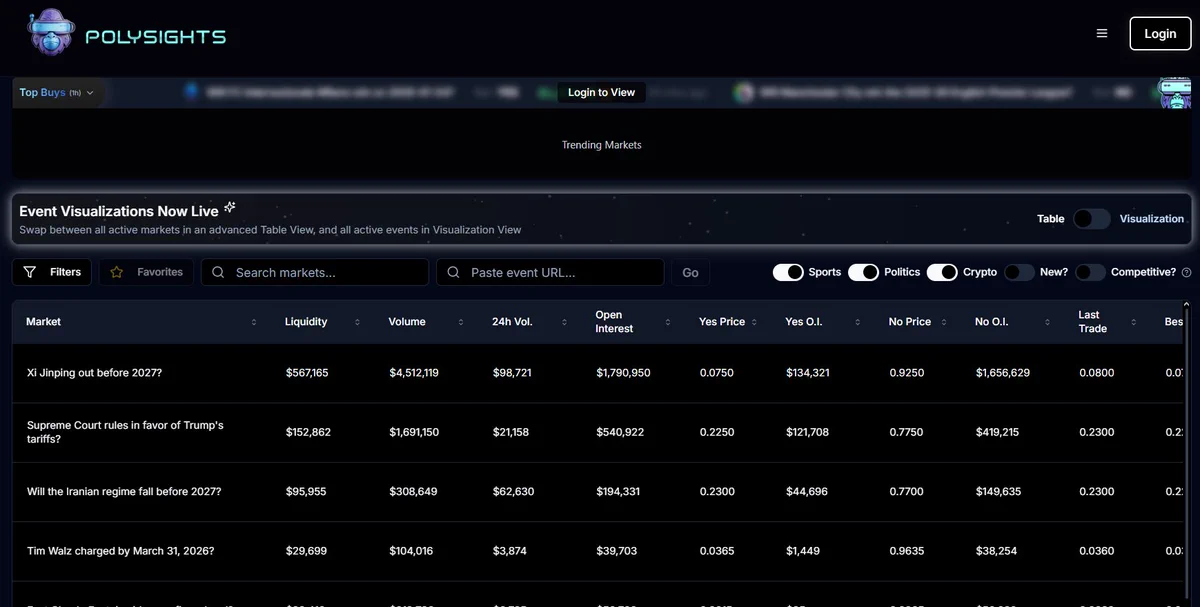Click the Polysights ape logo
The width and height of the screenshot is (1200, 607).
[x=51, y=33]
